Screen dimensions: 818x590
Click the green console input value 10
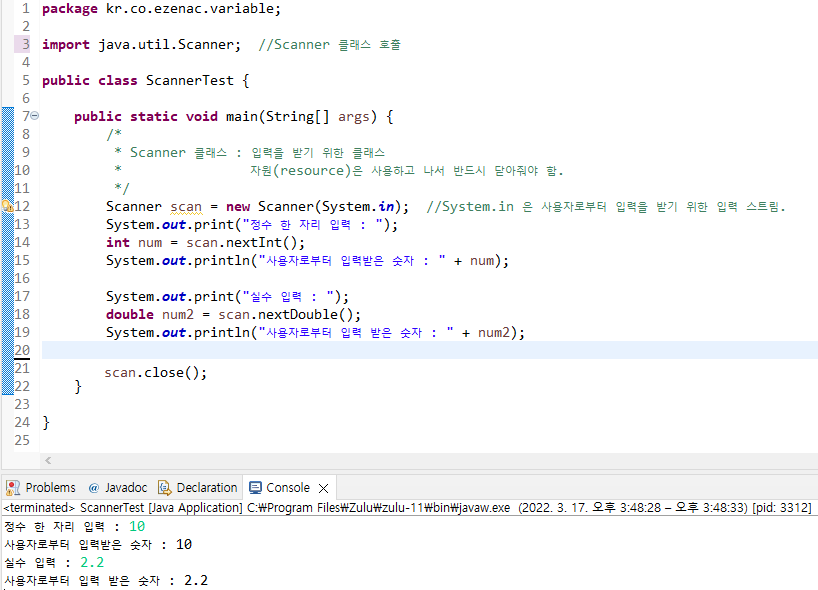(x=137, y=526)
